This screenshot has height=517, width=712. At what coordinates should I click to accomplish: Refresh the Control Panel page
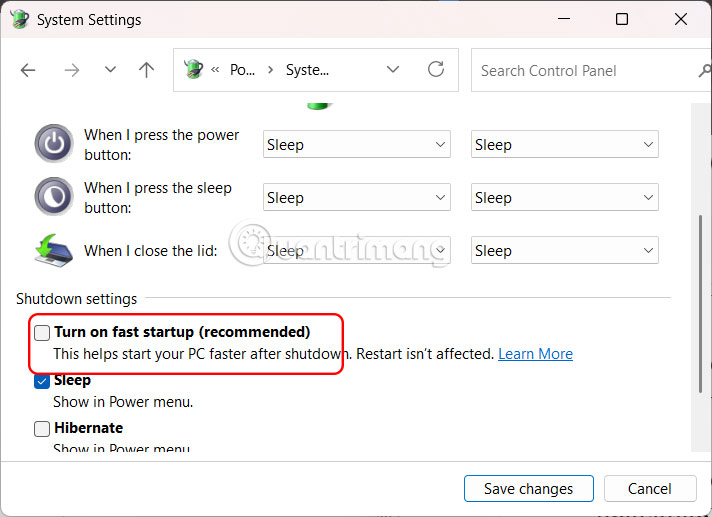435,70
